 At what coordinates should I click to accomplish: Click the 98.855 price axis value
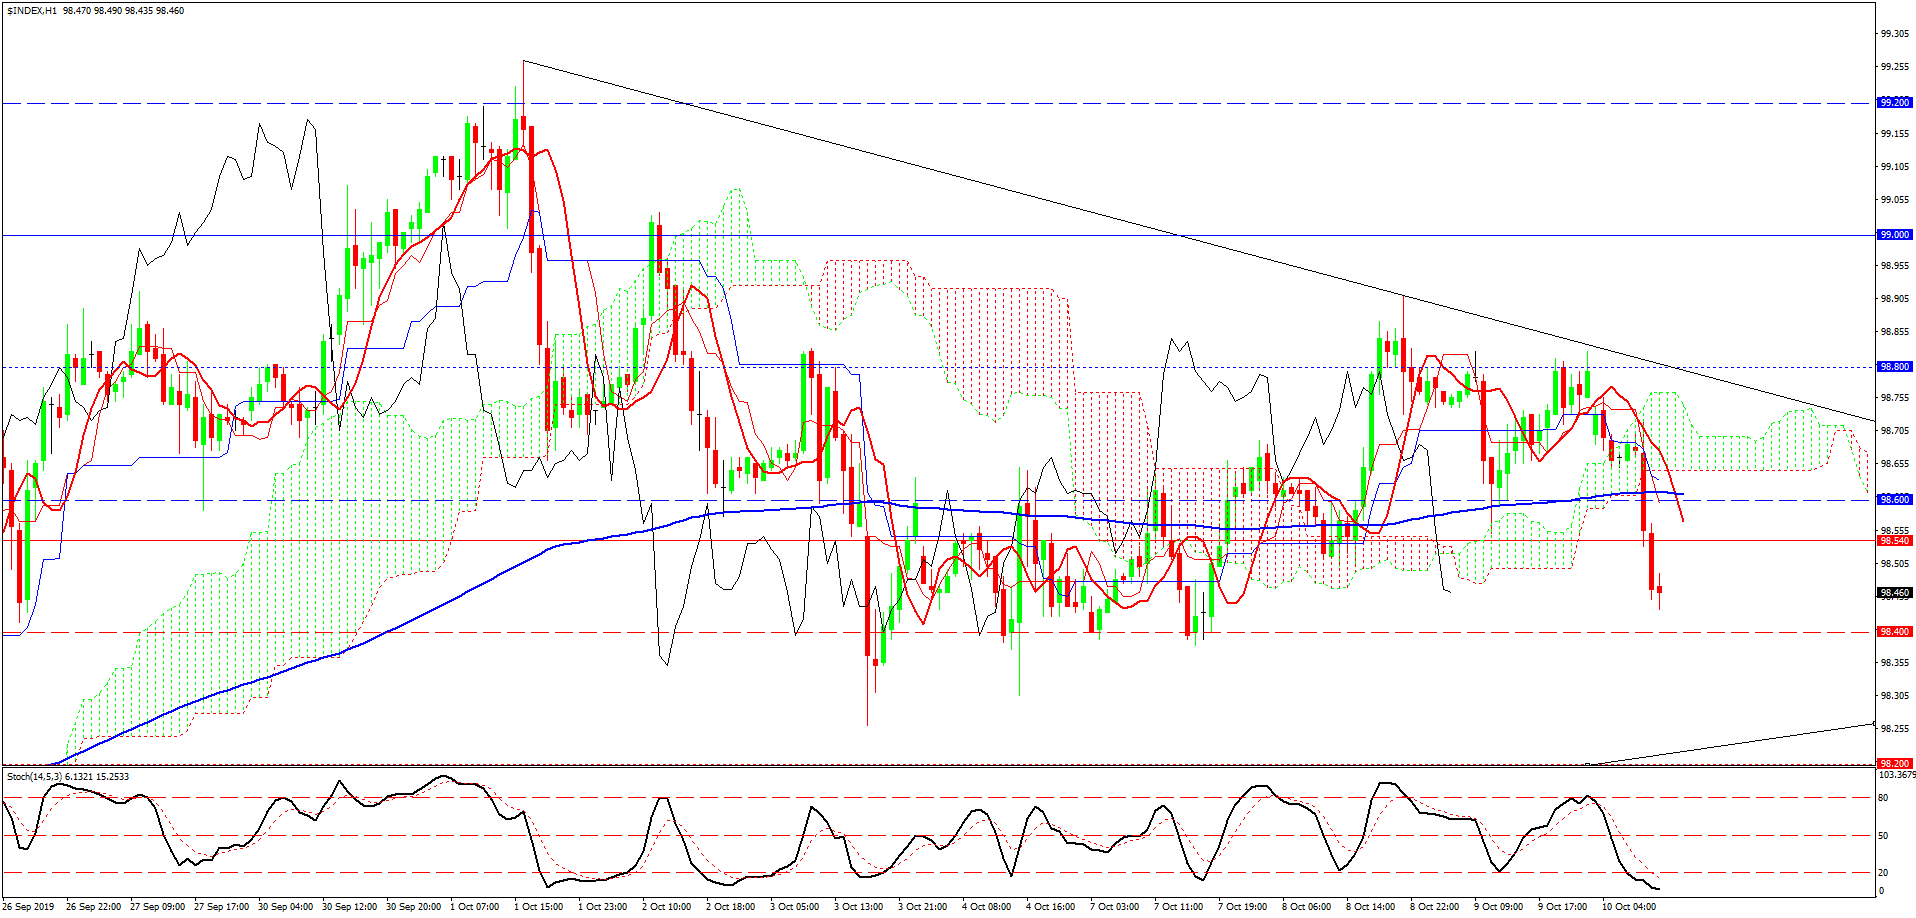(1895, 331)
